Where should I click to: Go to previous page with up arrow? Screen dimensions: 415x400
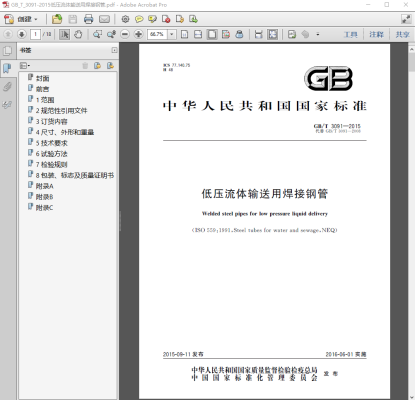click(x=8, y=34)
